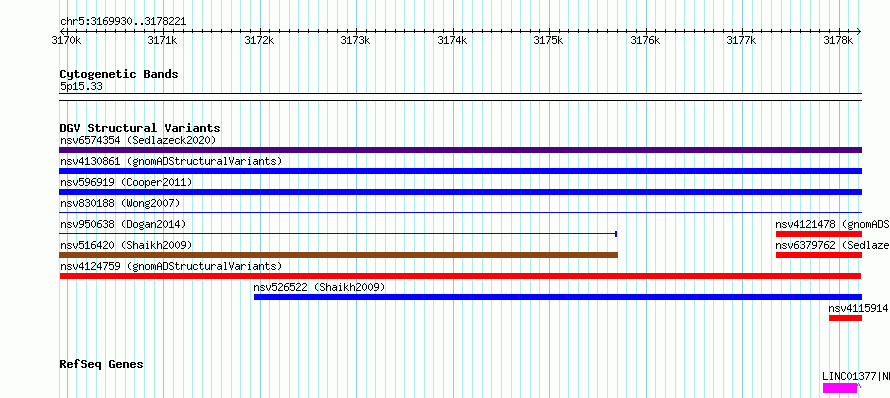Open the nsv4121478 label text
This screenshot has height=398, width=890.
tap(833, 224)
